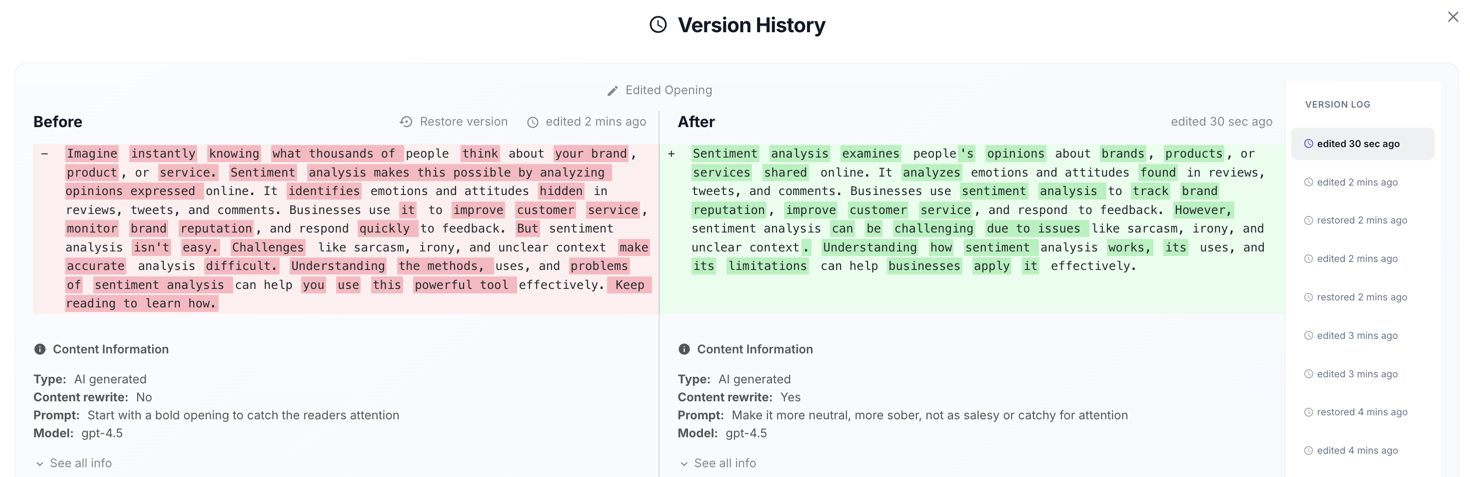Click the VERSION LOG heading
Image resolution: width=1470 pixels, height=477 pixels.
(1337, 104)
